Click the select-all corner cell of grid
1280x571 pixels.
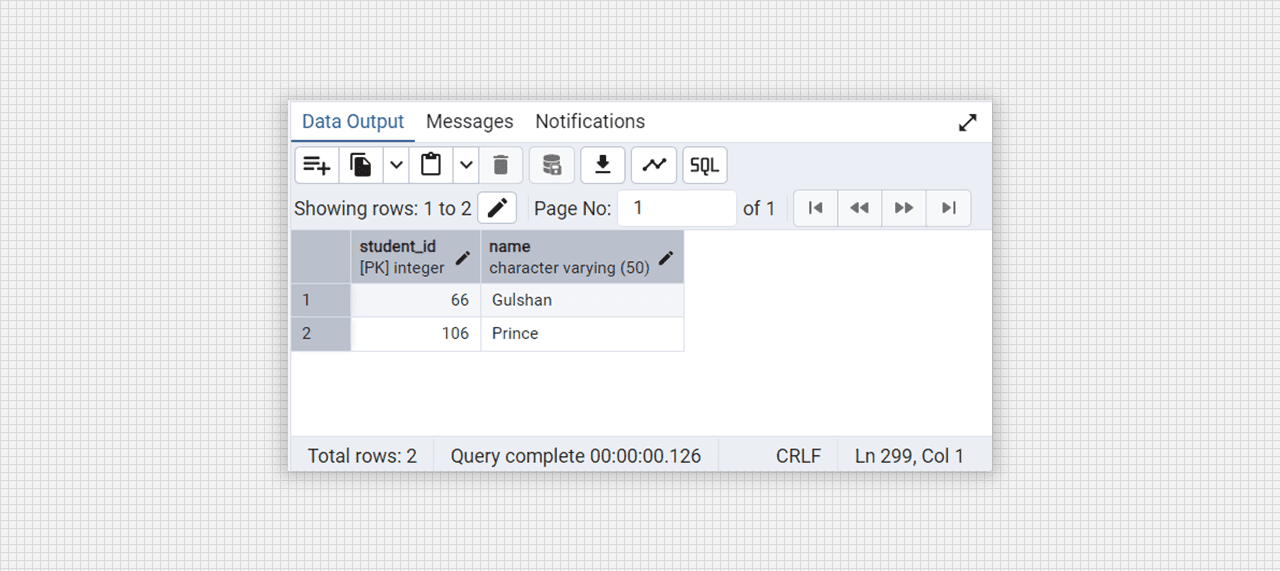coord(321,257)
